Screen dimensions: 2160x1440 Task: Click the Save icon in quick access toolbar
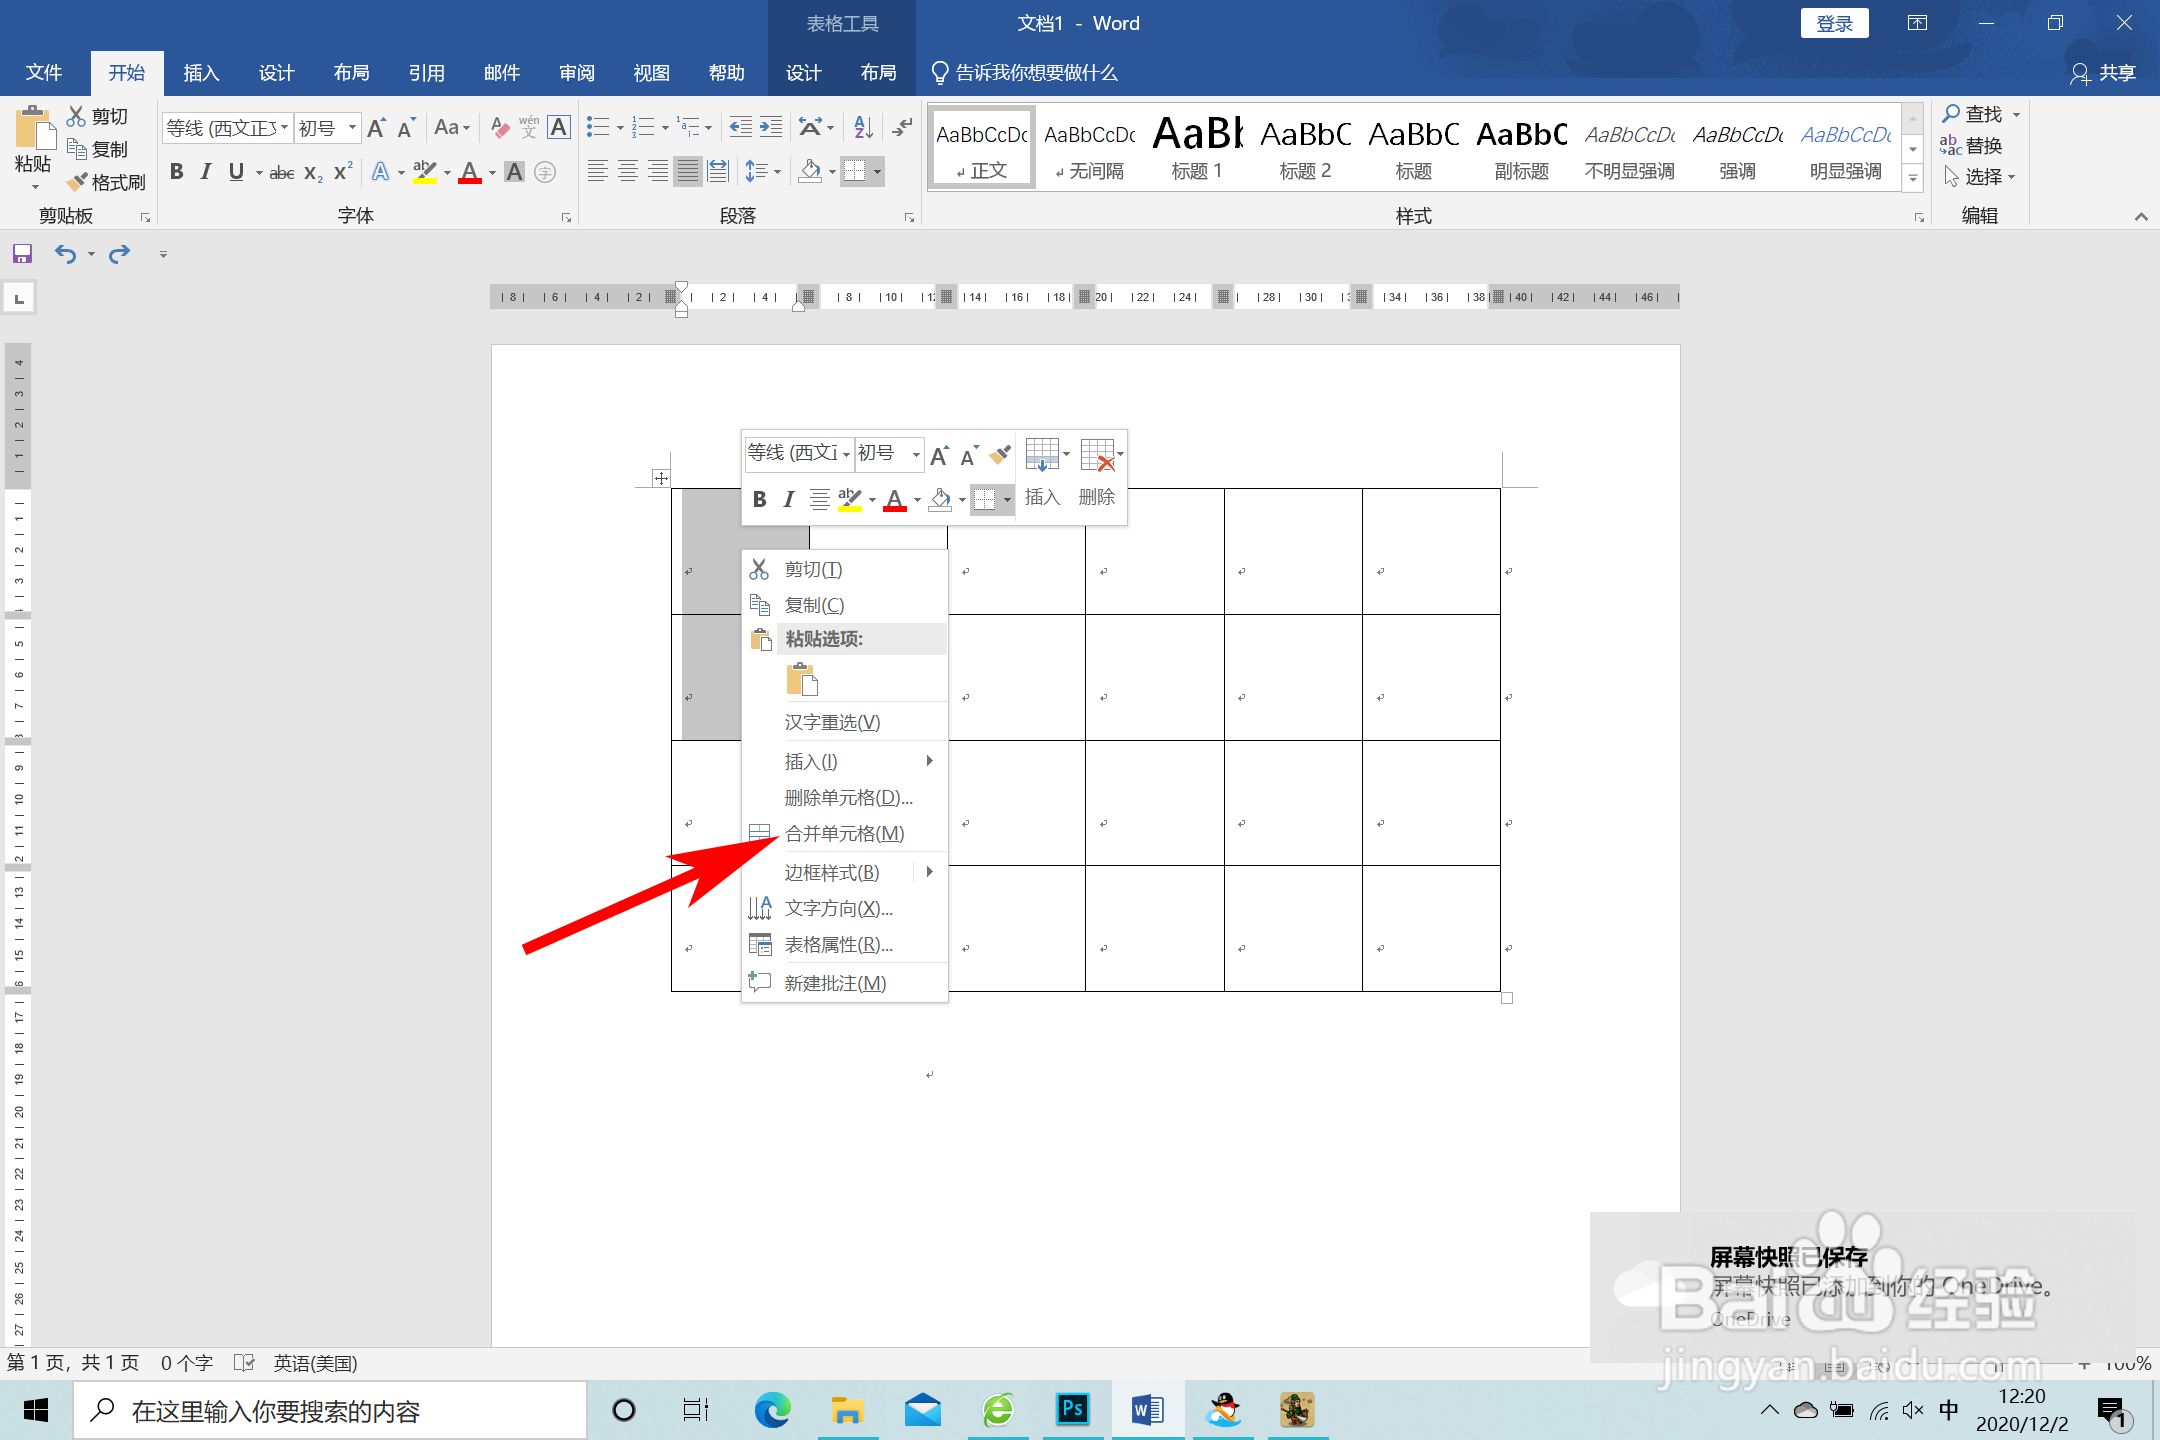(22, 254)
